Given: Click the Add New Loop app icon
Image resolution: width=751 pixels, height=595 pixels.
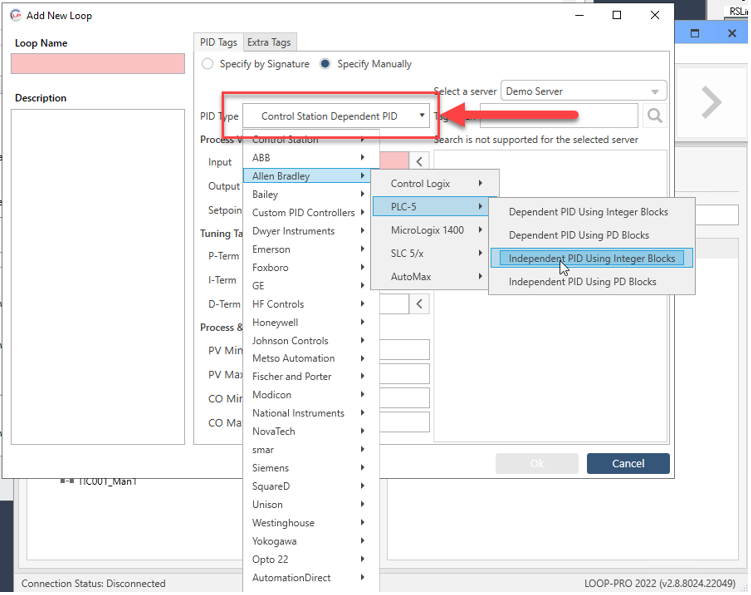Looking at the screenshot, I should 16,15.
